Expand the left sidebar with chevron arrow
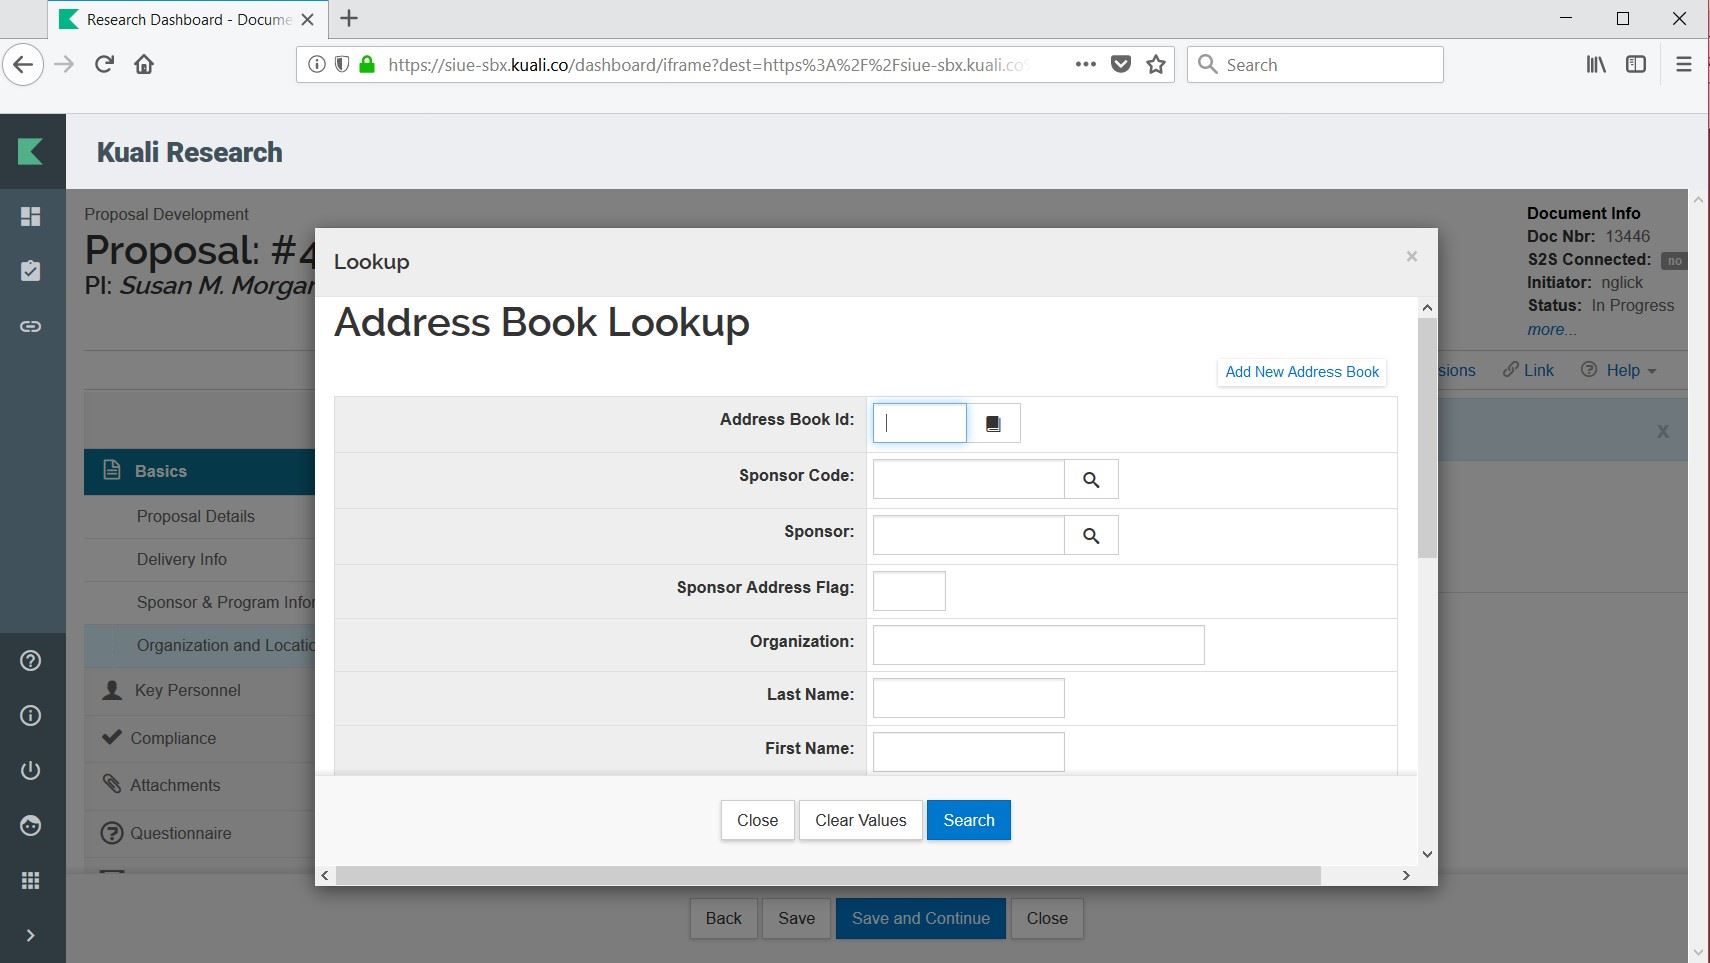The image size is (1710, 963). [x=31, y=935]
